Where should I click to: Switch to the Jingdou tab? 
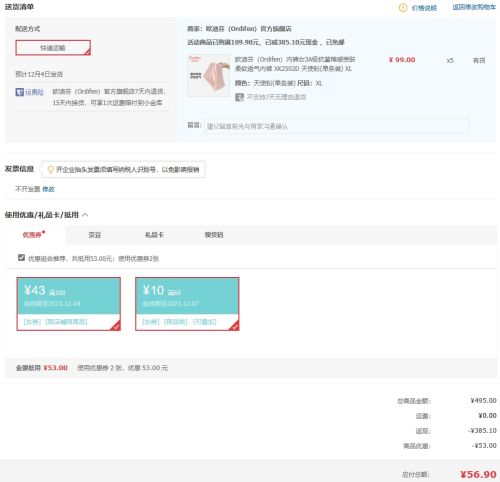click(x=95, y=235)
